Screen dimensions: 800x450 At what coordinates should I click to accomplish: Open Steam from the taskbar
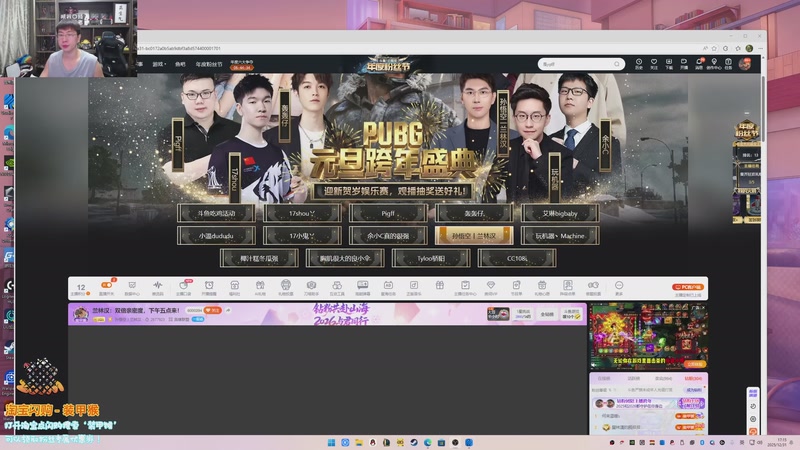(x=414, y=442)
